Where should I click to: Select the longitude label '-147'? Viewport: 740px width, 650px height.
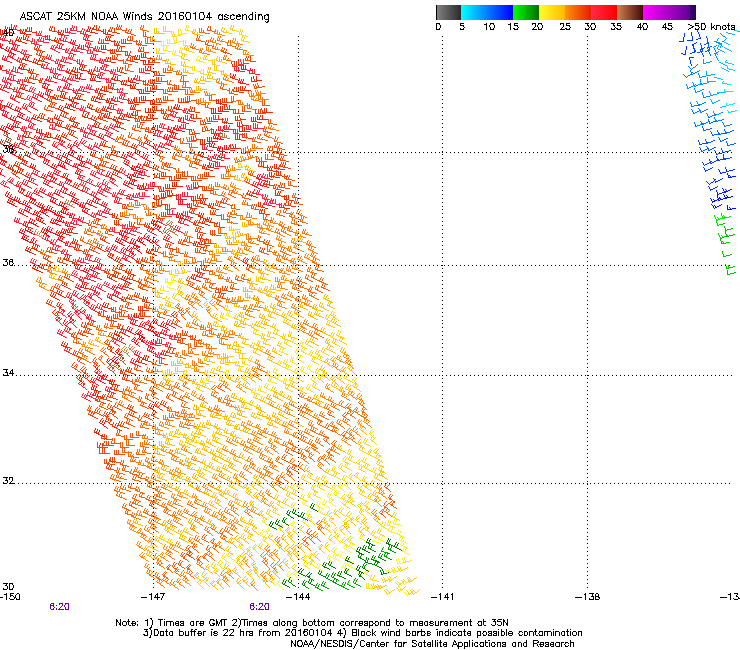(153, 597)
